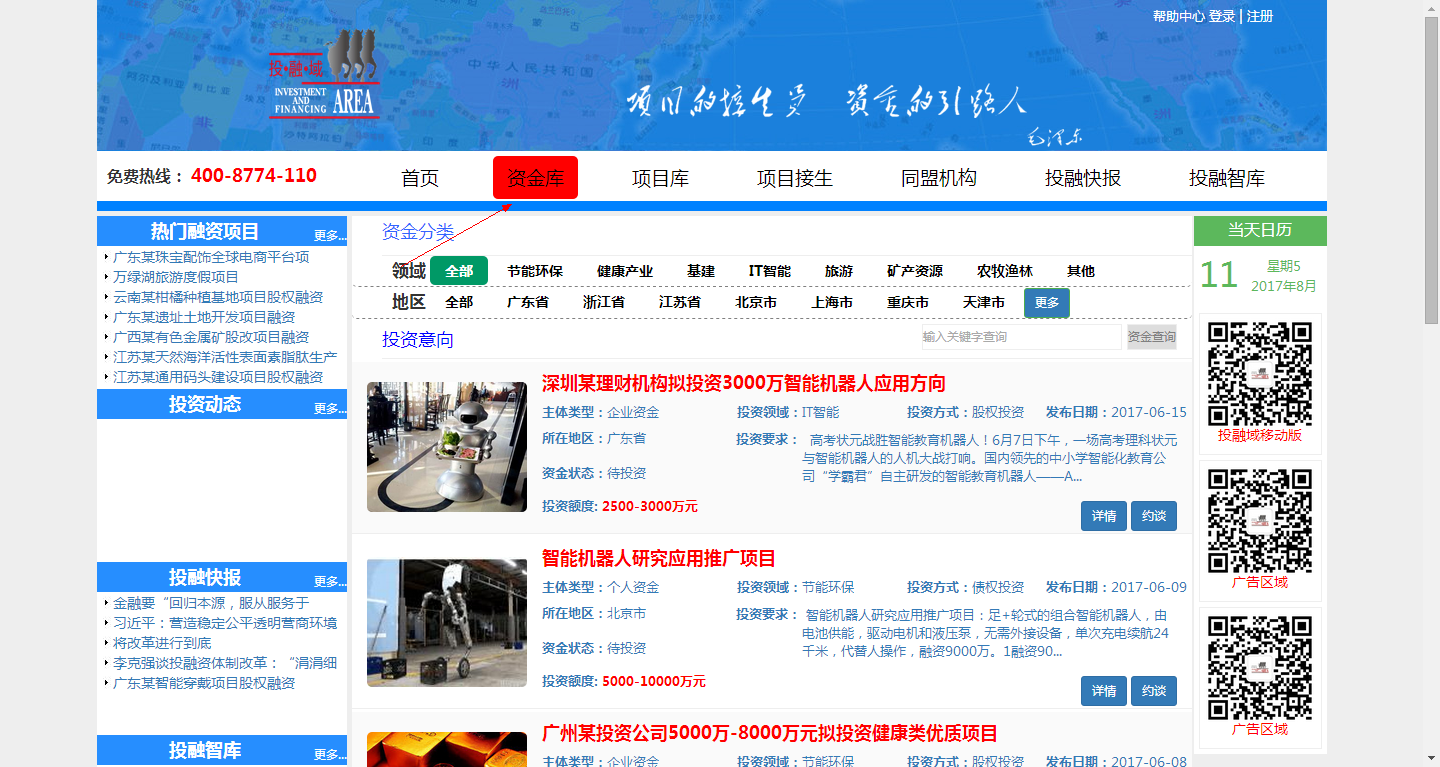
Task: Open 更多 next to 投融智库 sidebar
Action: coord(329,755)
